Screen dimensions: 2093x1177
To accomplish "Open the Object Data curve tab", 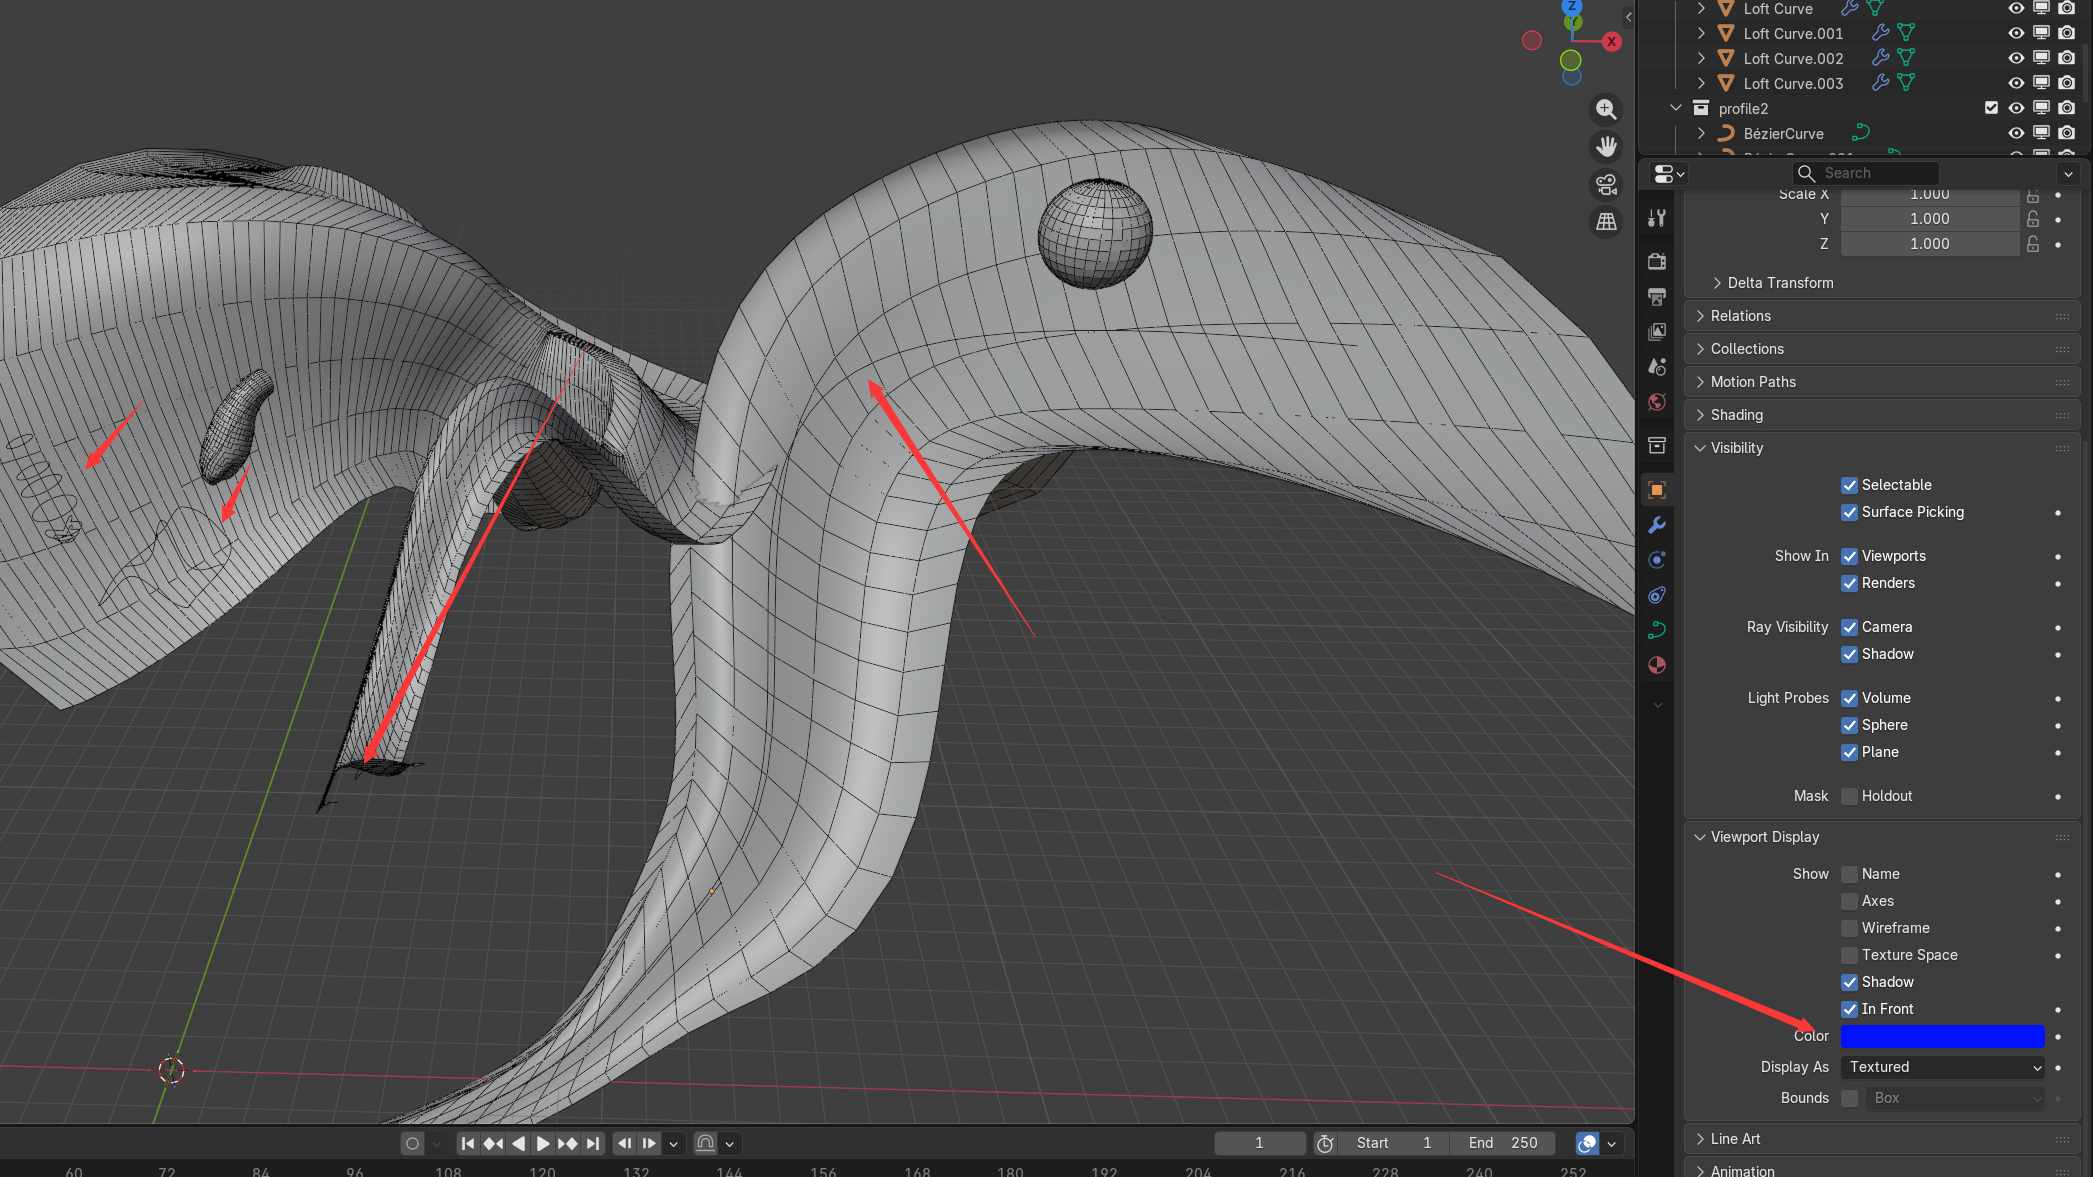I will 1657,630.
